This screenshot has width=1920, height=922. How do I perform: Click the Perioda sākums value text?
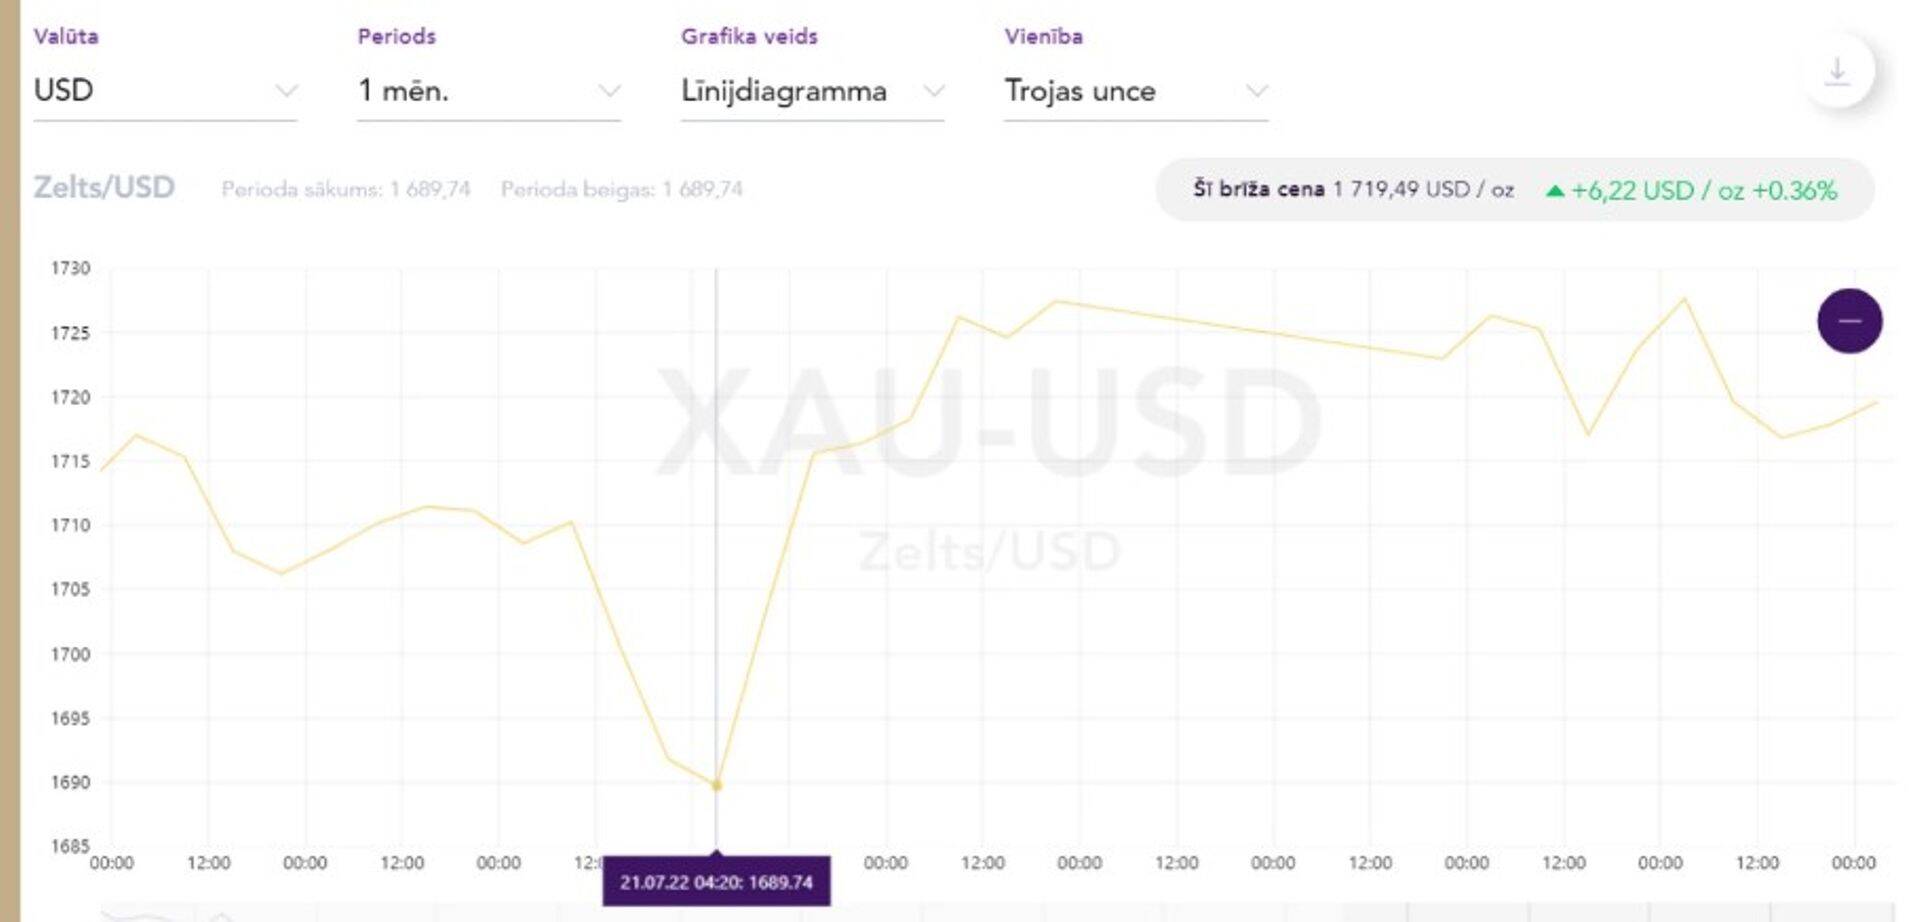(x=345, y=189)
